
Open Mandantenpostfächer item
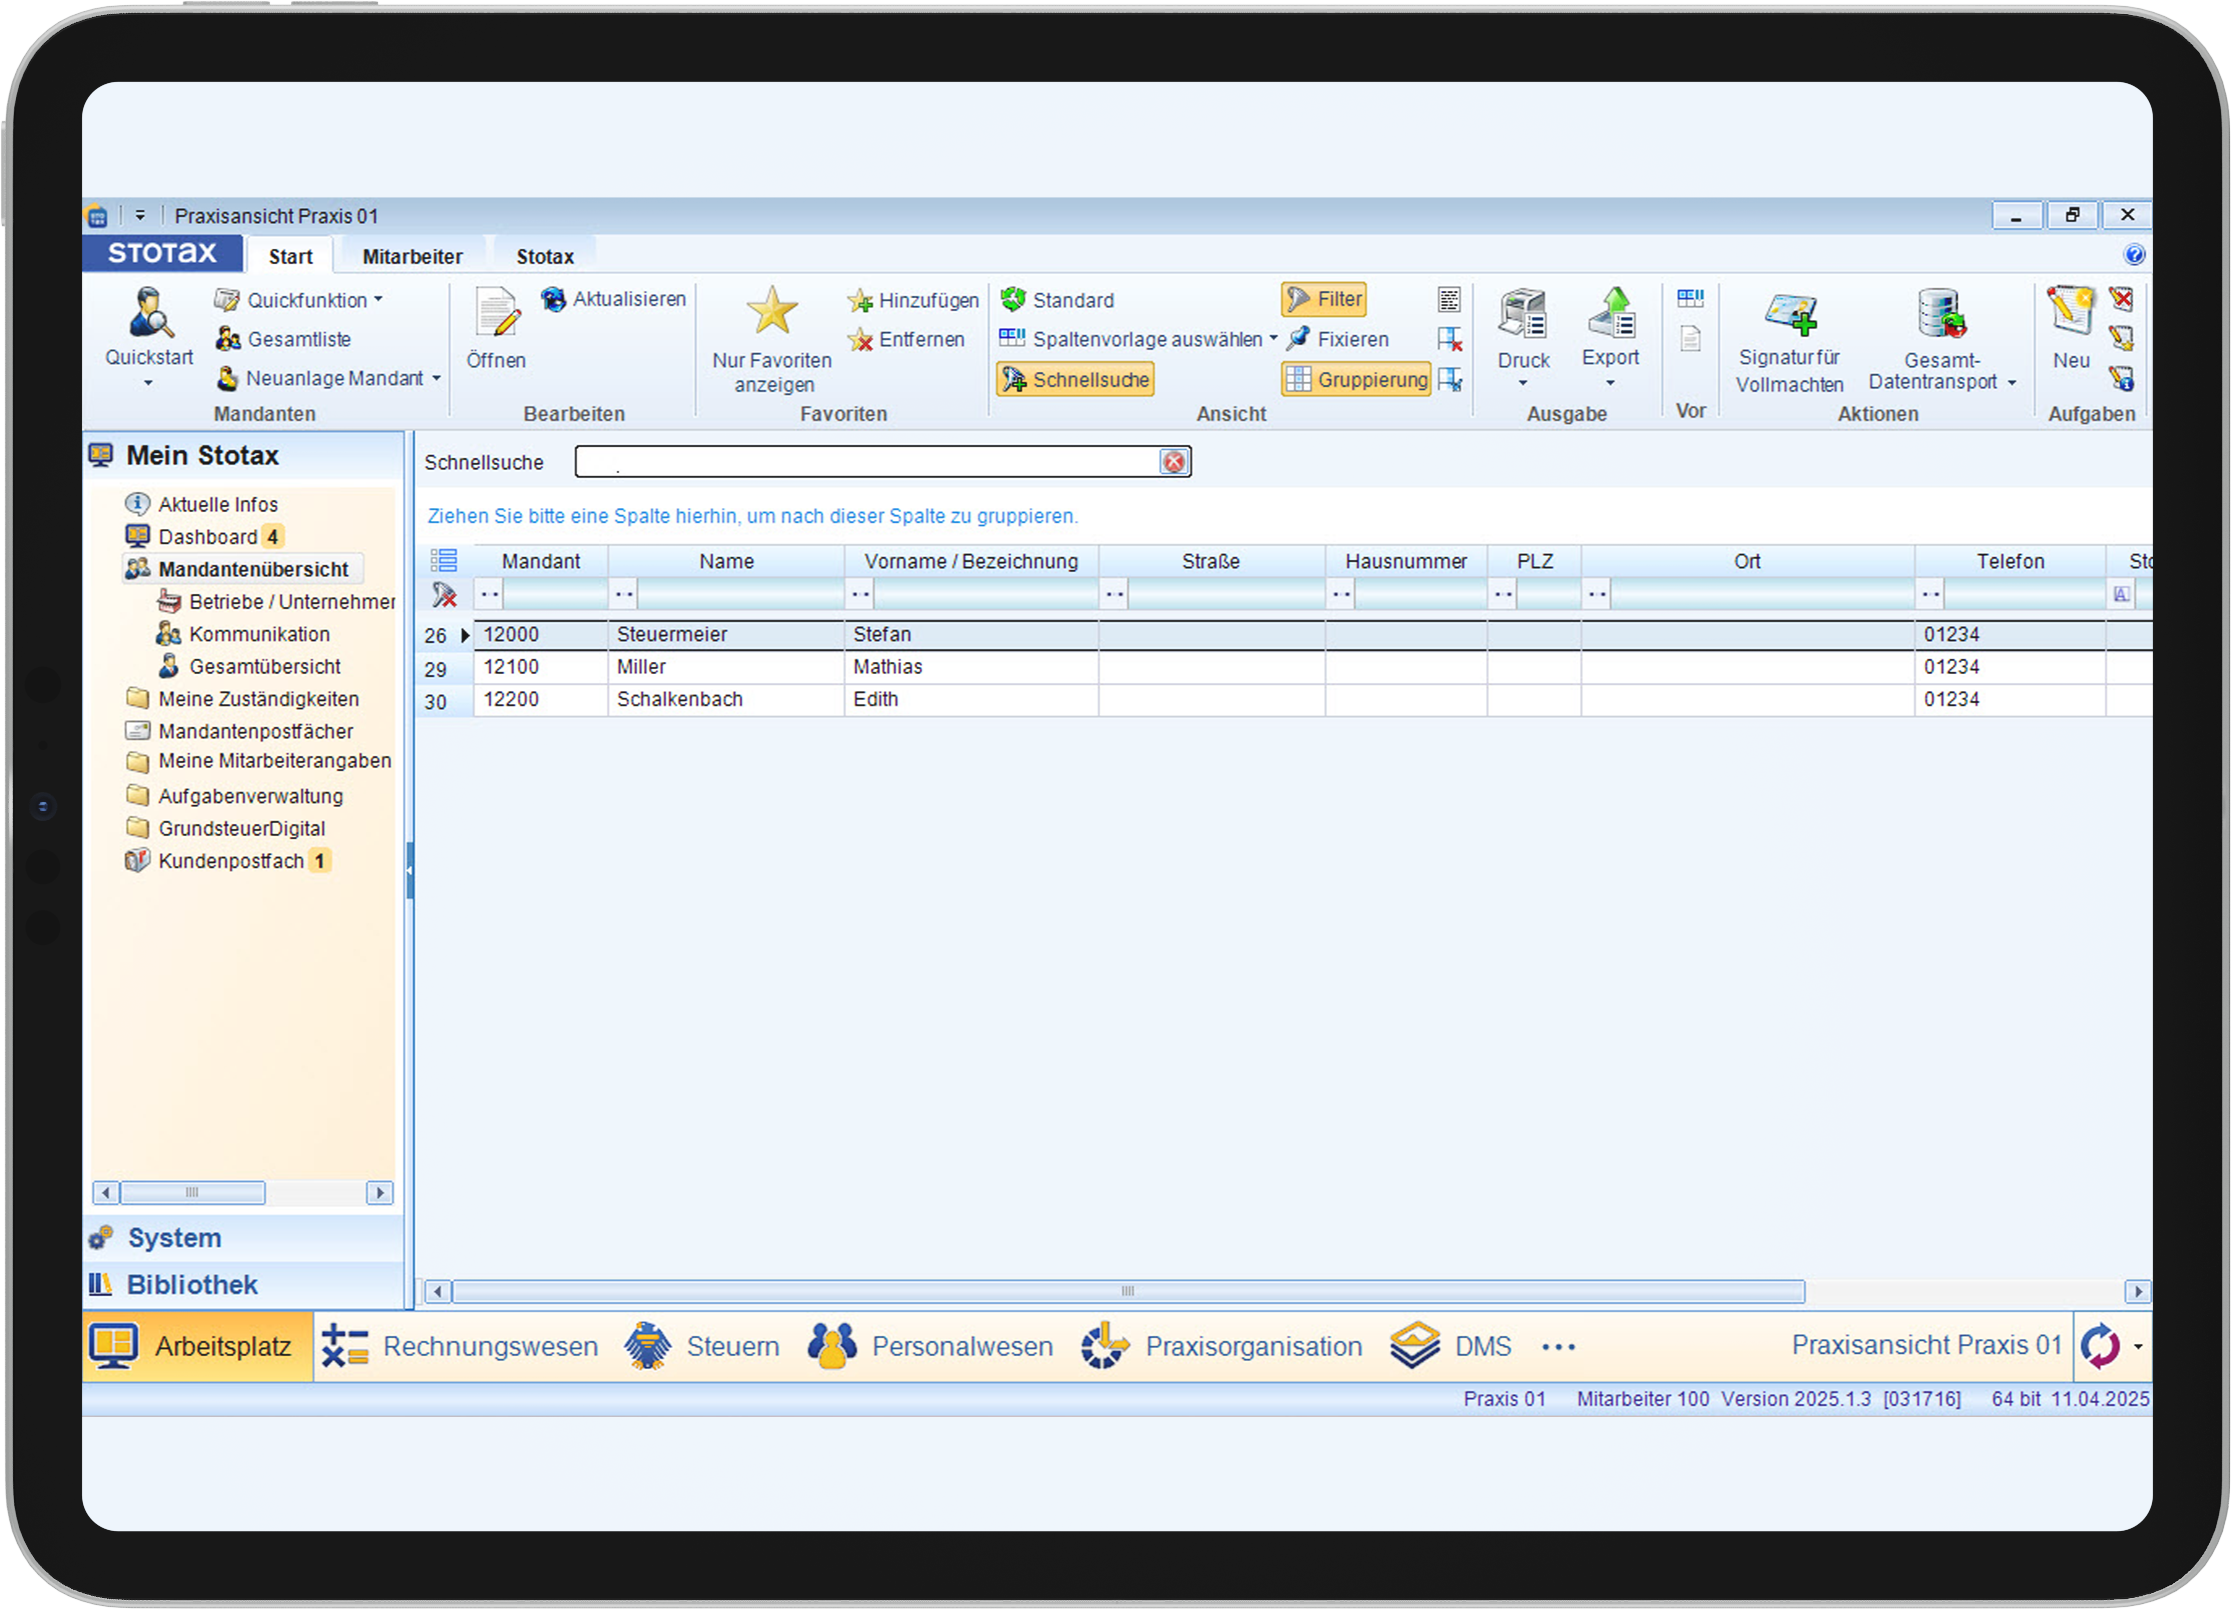point(239,731)
